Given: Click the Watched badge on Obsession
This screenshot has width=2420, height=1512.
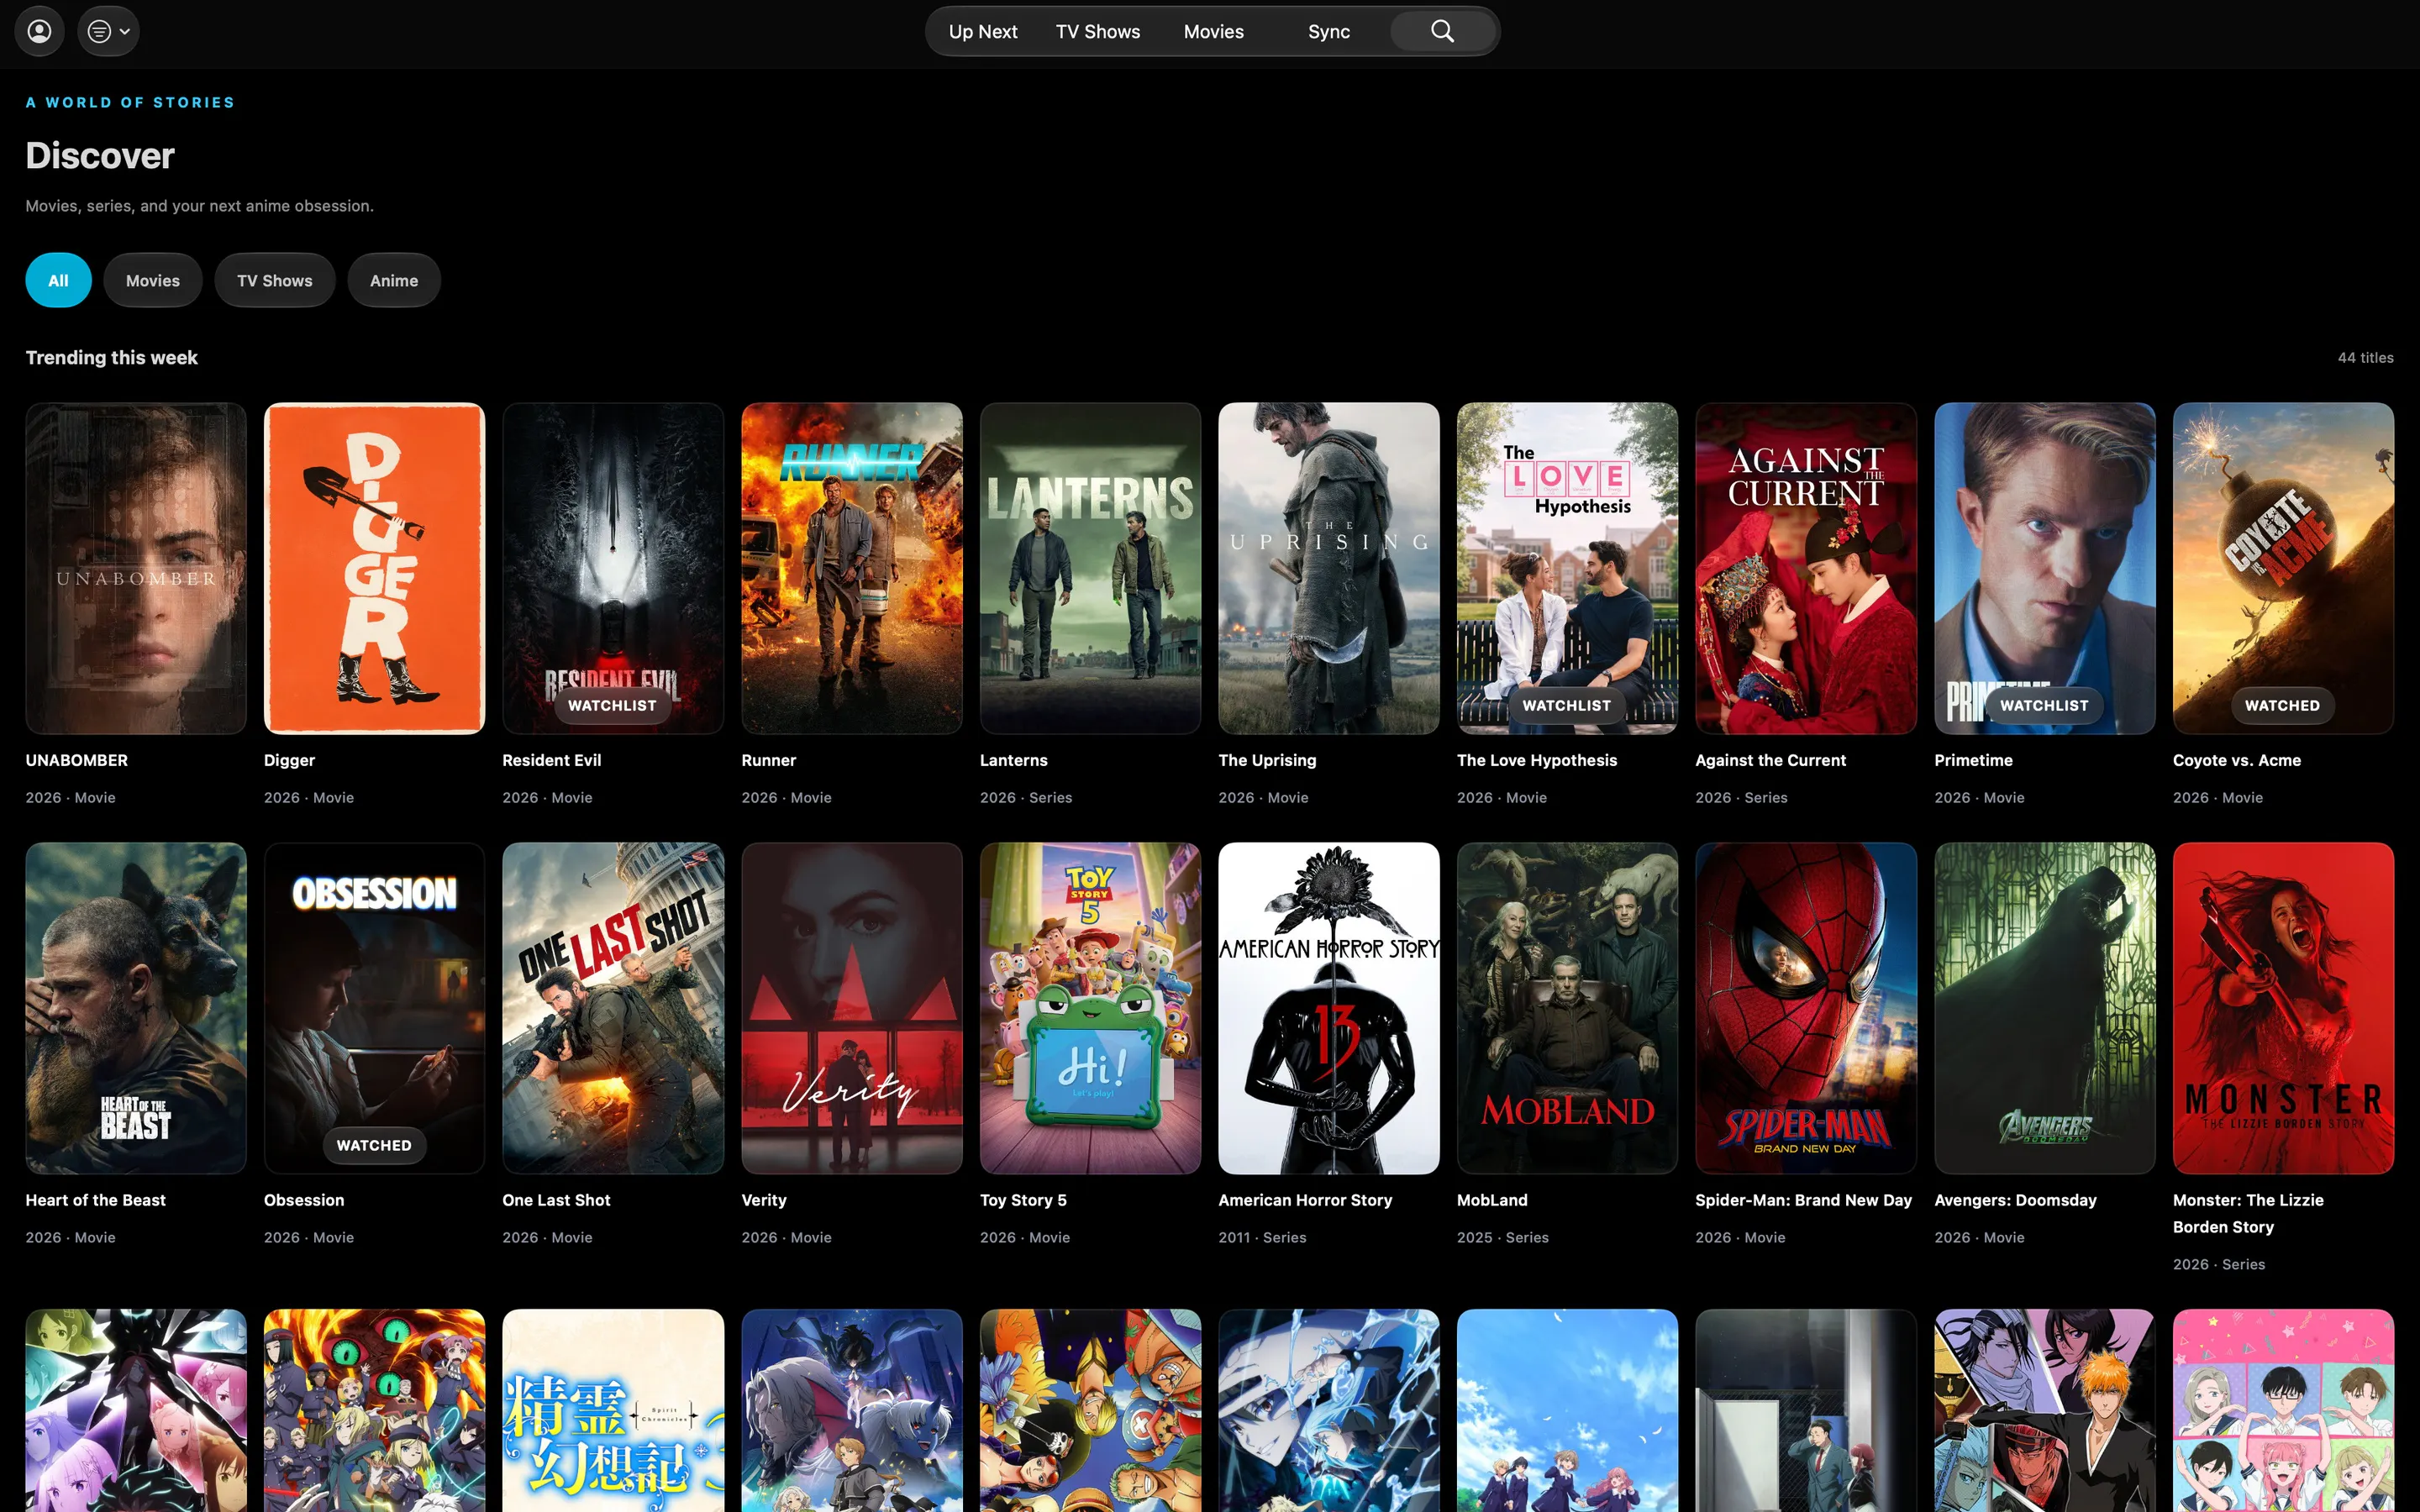Looking at the screenshot, I should [374, 1145].
